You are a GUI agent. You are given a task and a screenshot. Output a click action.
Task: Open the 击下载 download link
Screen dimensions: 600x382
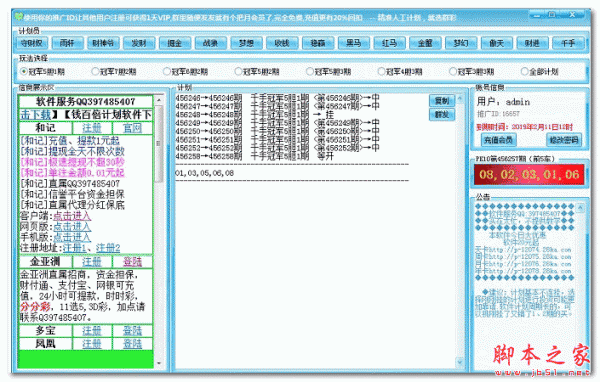tap(35, 114)
